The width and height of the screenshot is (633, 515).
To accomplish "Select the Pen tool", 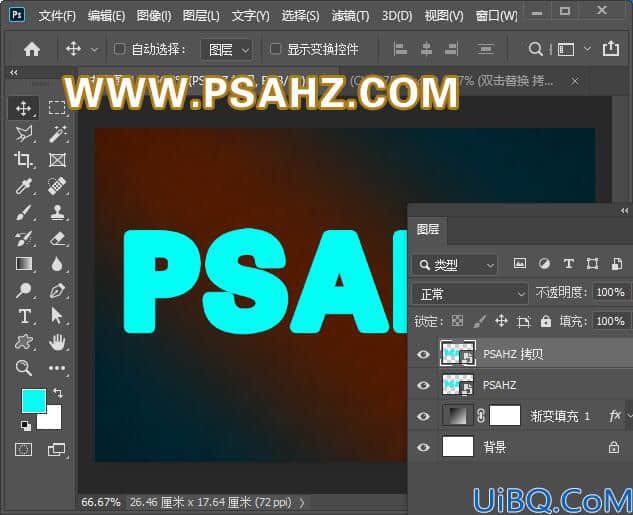I will [x=57, y=290].
